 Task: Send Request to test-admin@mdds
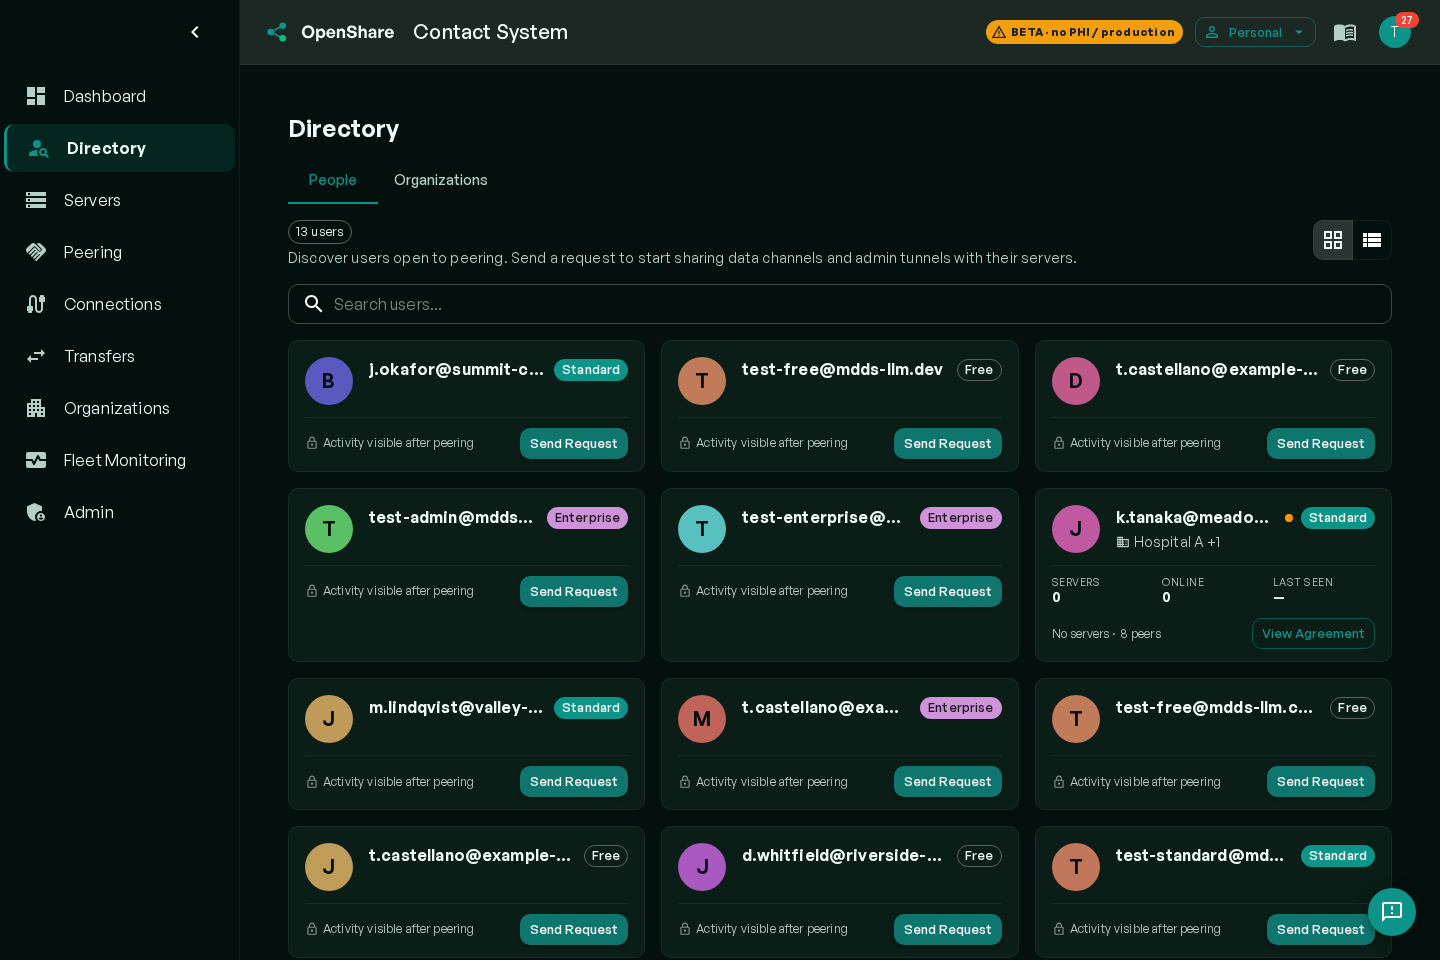pos(574,592)
